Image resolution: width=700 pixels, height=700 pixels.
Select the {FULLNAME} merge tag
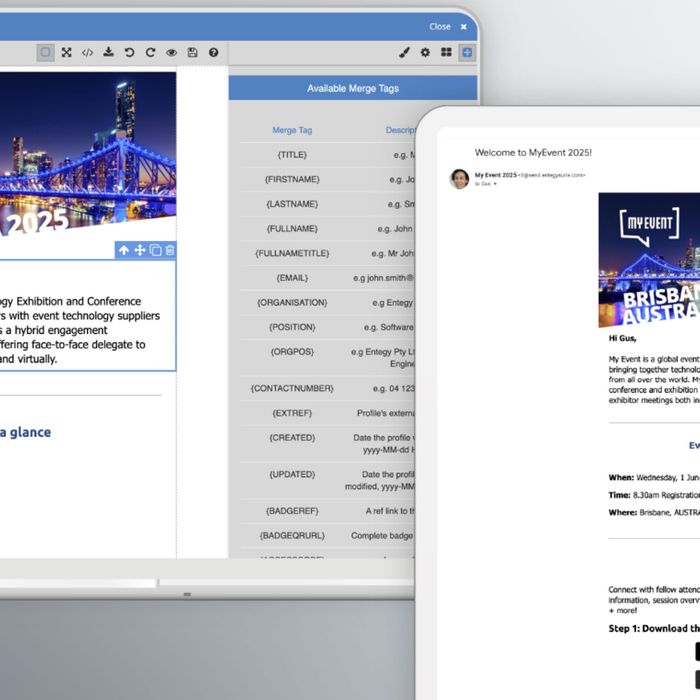point(292,229)
